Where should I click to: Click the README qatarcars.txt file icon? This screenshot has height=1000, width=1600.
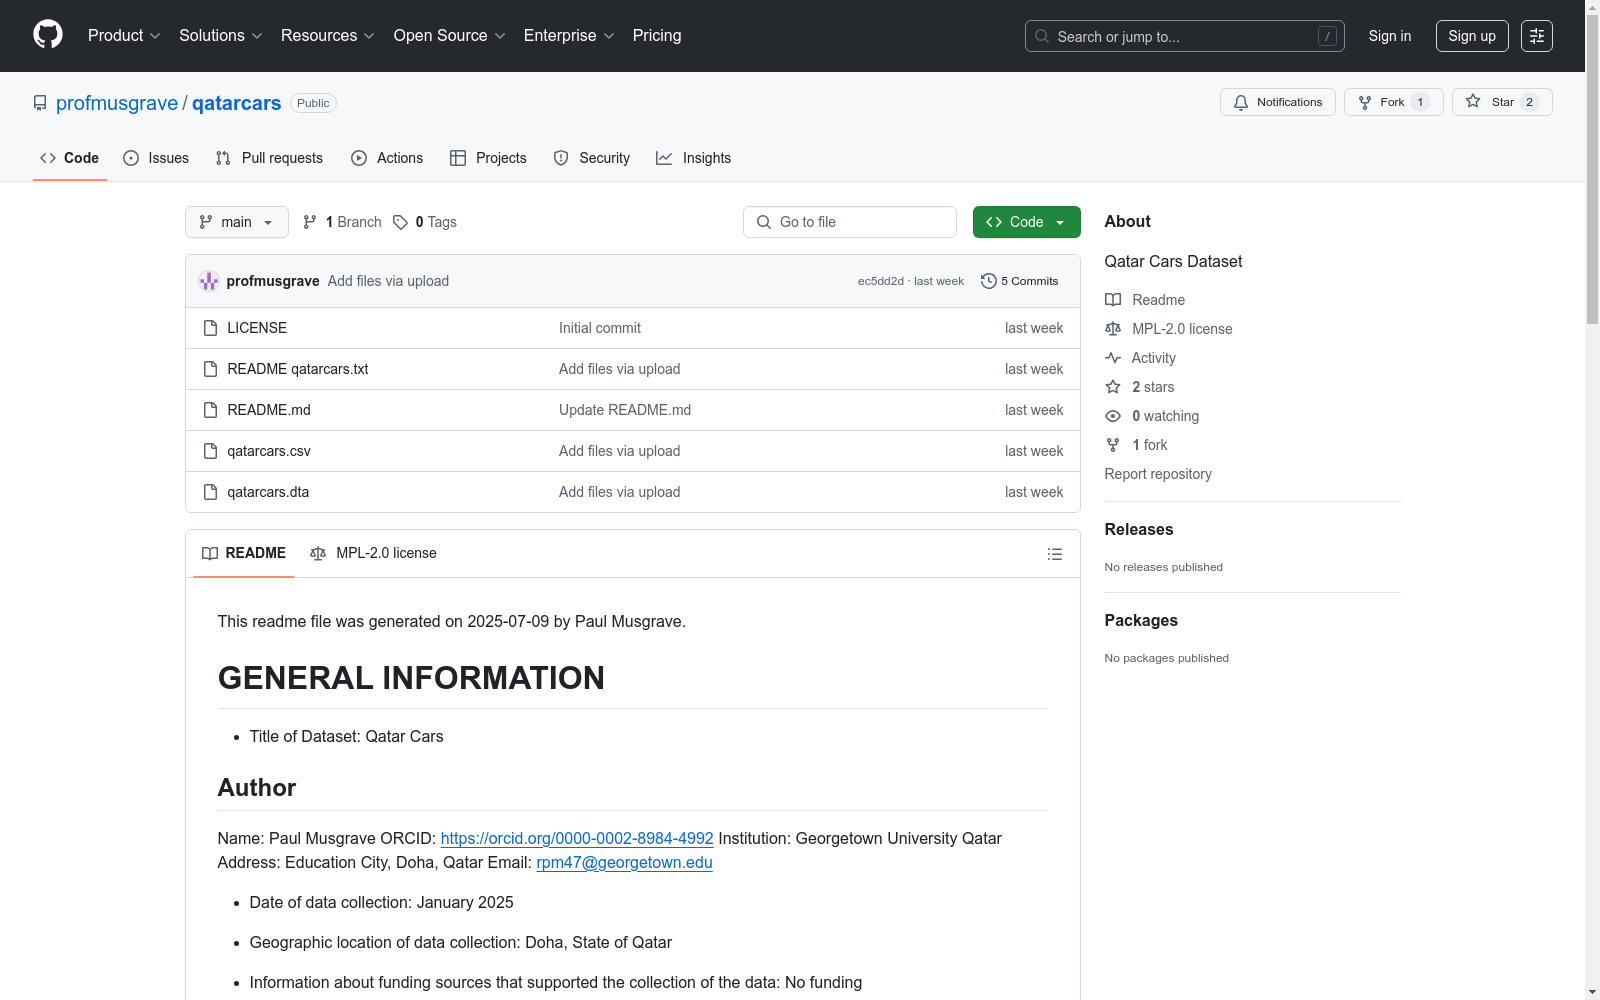pyautogui.click(x=210, y=369)
